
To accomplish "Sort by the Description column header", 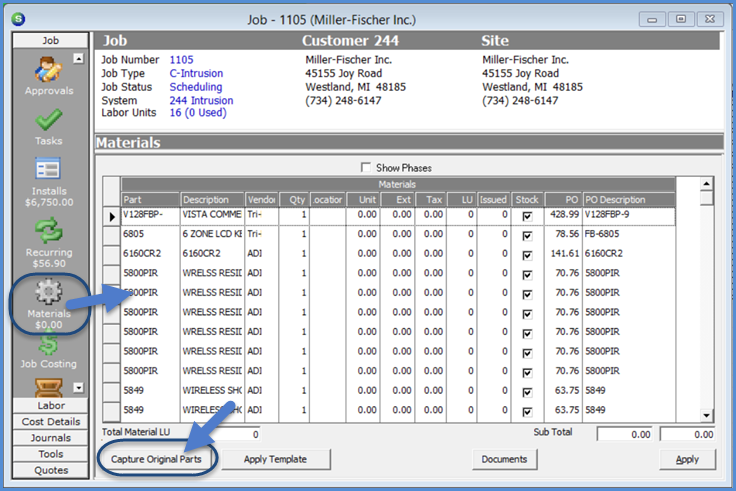I will coord(213,199).
